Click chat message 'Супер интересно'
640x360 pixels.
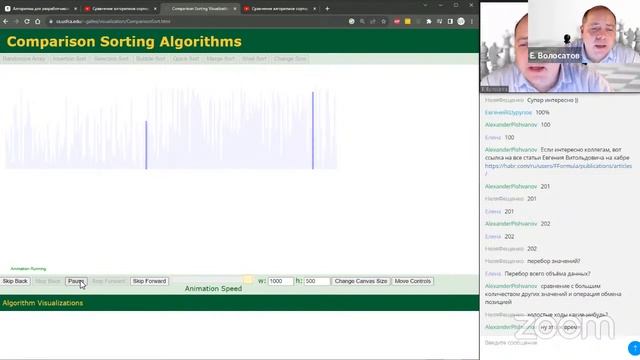552,100
